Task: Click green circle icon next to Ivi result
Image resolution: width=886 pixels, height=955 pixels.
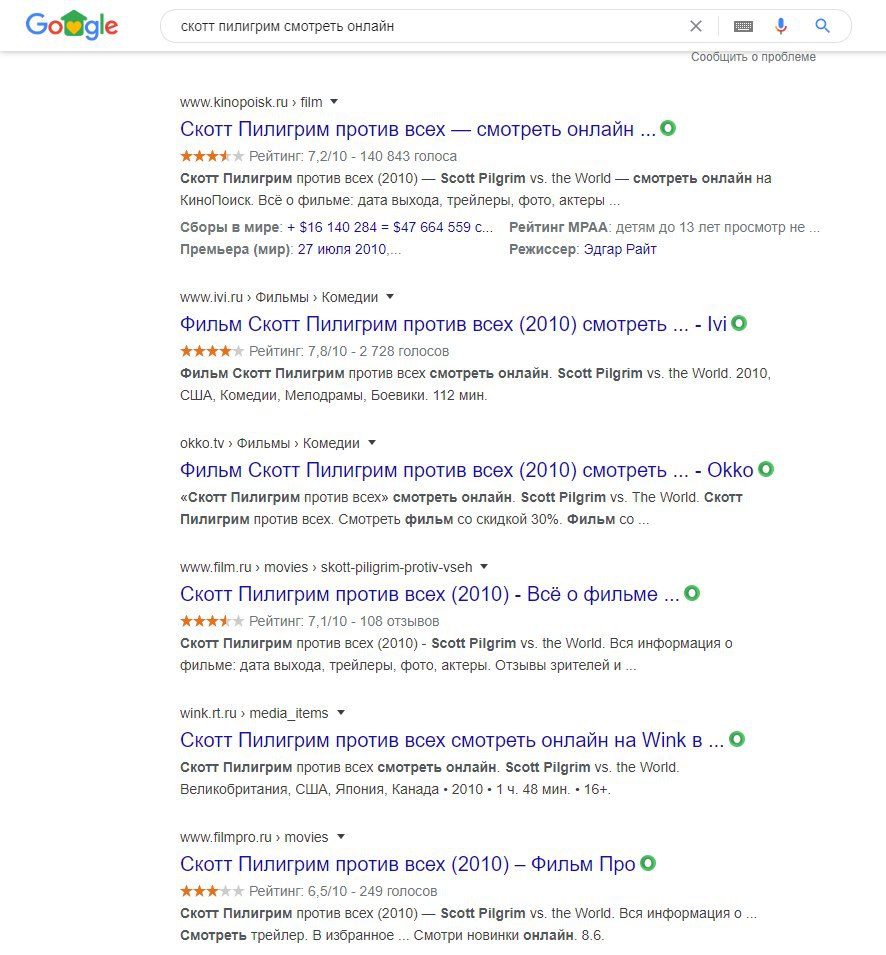Action: (739, 323)
